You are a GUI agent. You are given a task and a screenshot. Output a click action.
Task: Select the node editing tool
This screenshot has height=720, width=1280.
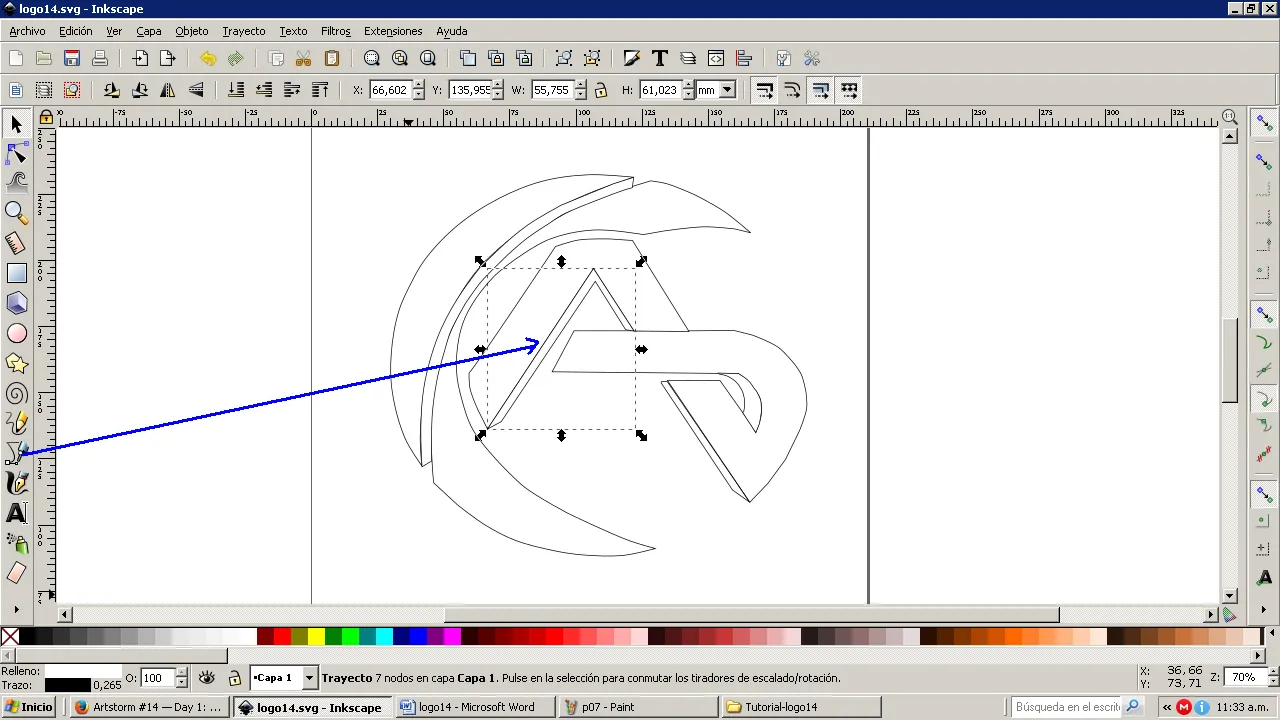(x=17, y=154)
